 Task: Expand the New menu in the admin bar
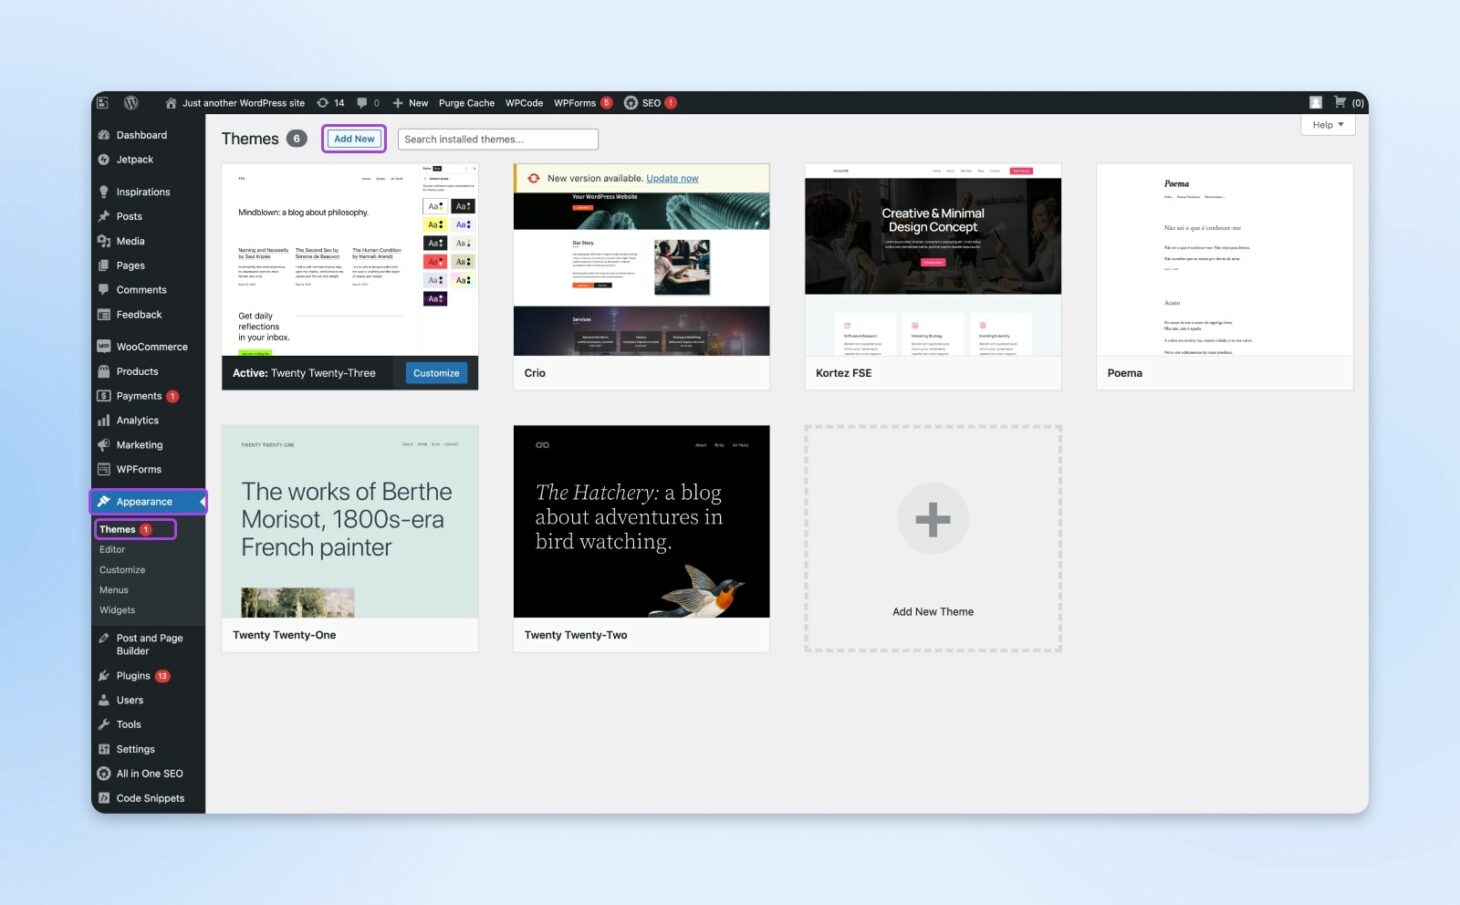[x=410, y=102]
